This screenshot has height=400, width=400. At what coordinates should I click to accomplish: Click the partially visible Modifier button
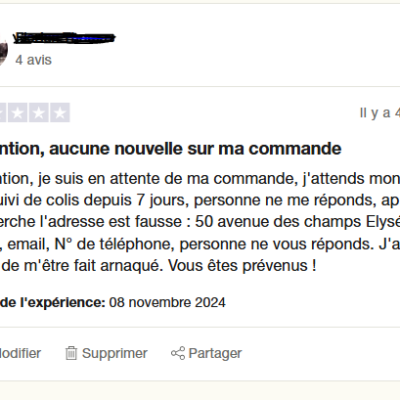(x=20, y=353)
